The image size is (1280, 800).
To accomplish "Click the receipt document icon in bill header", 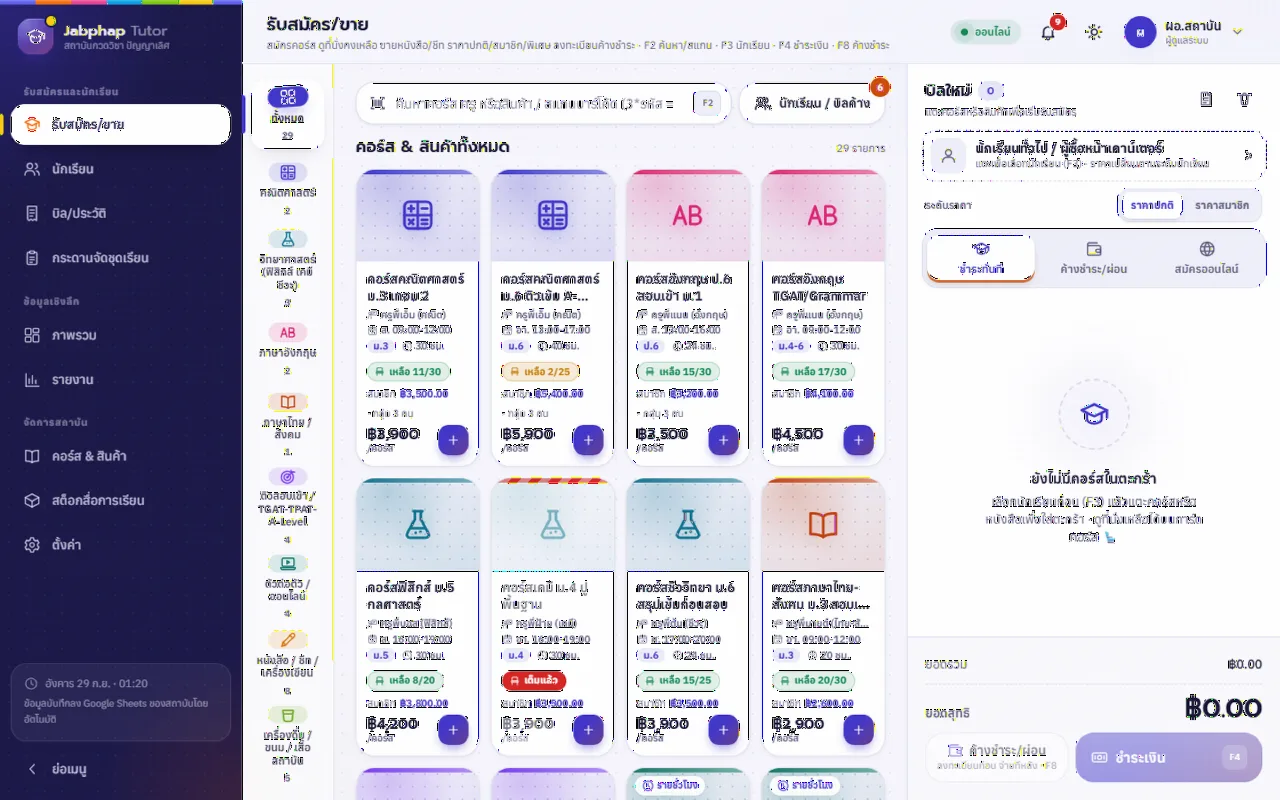I will 1206,99.
